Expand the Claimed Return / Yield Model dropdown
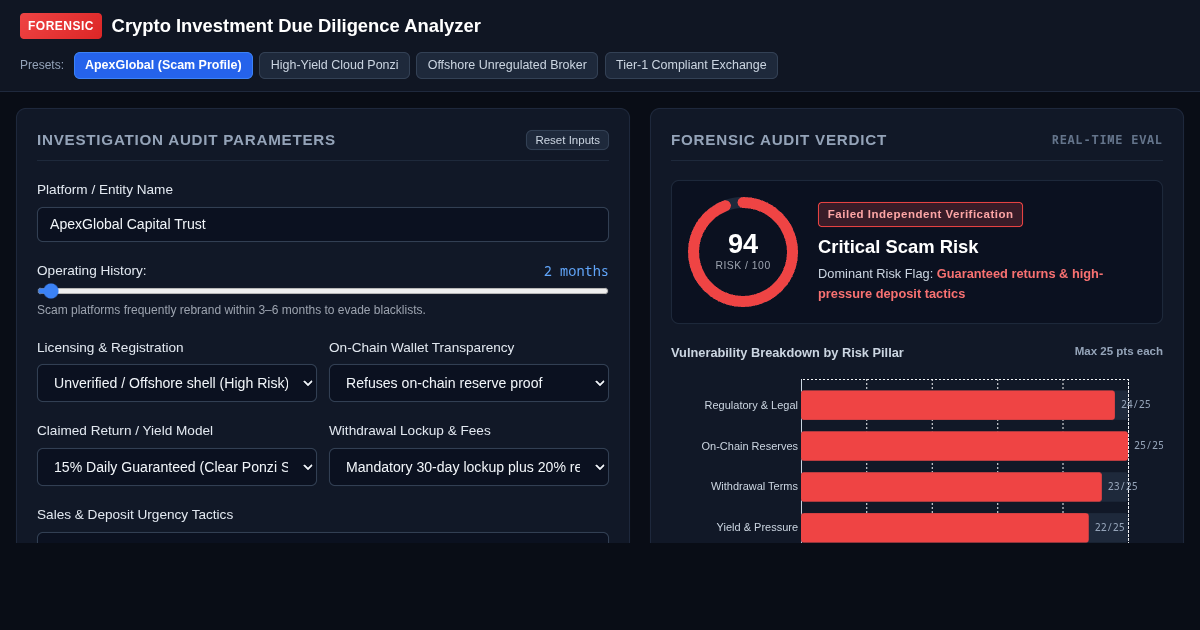 [177, 467]
